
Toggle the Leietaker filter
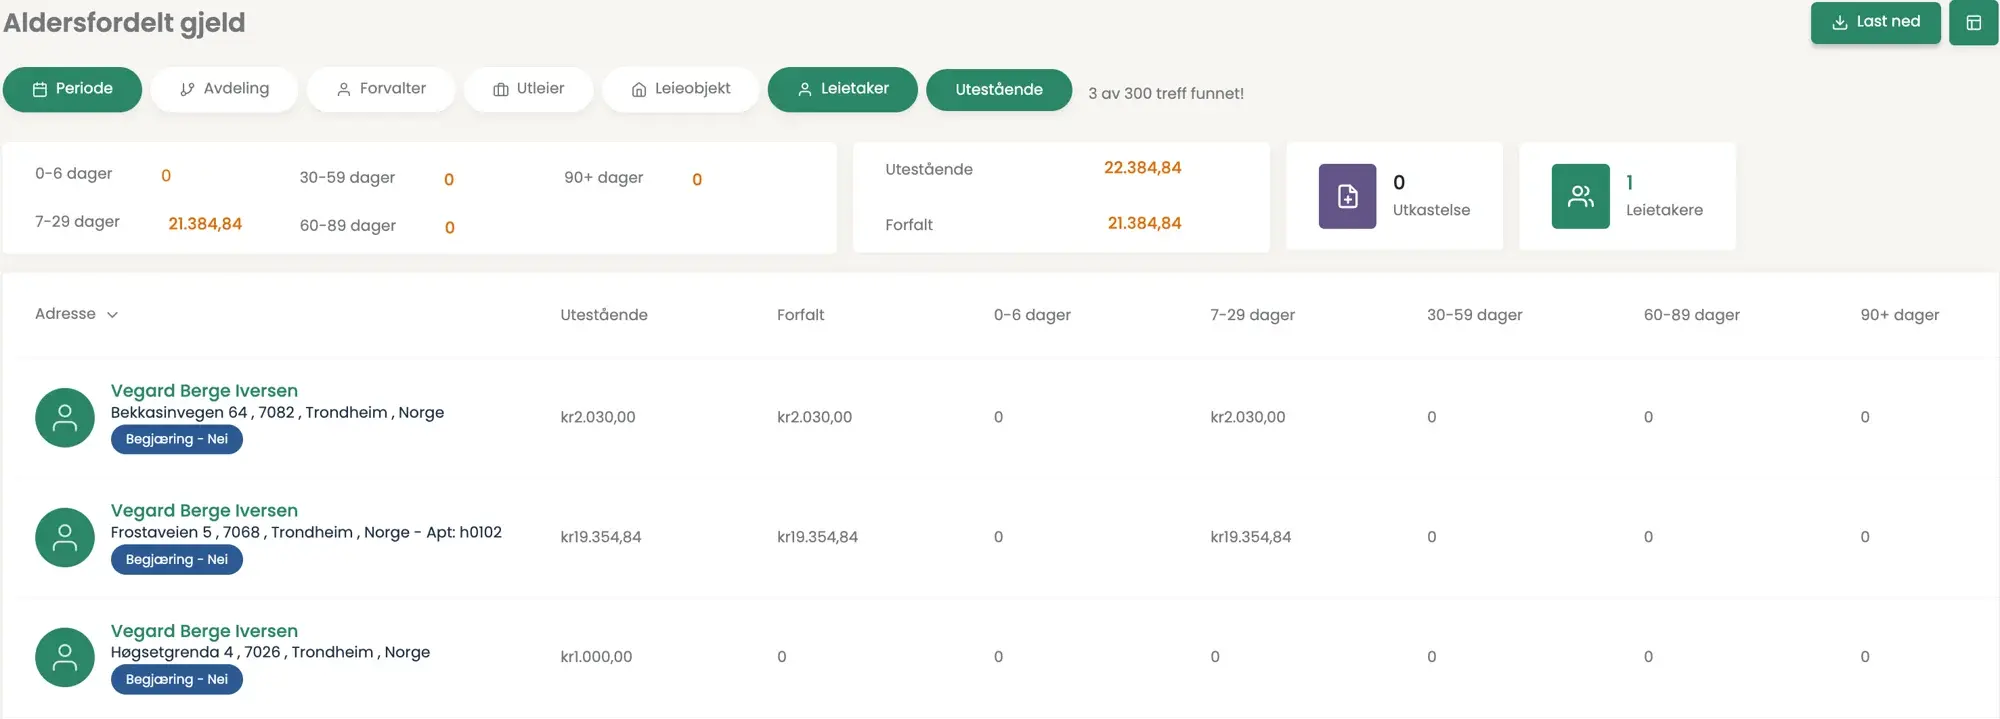click(842, 89)
